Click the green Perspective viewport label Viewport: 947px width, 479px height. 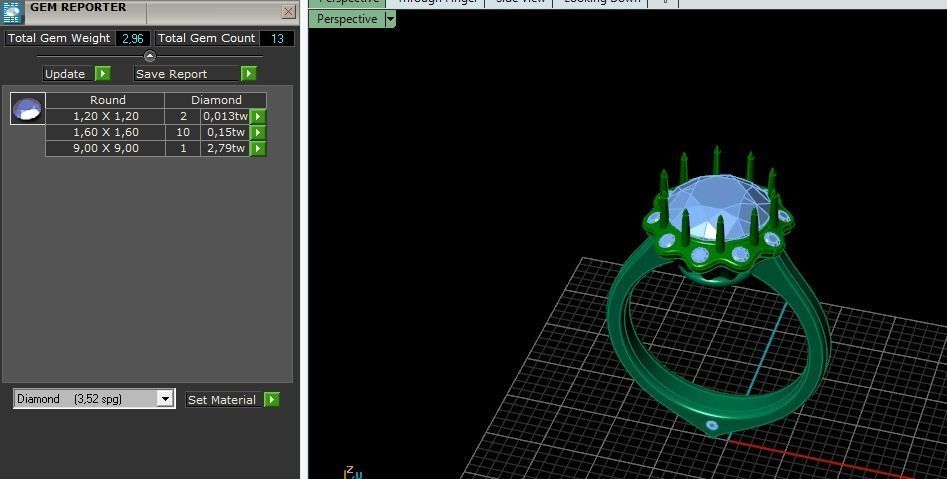[x=347, y=19]
